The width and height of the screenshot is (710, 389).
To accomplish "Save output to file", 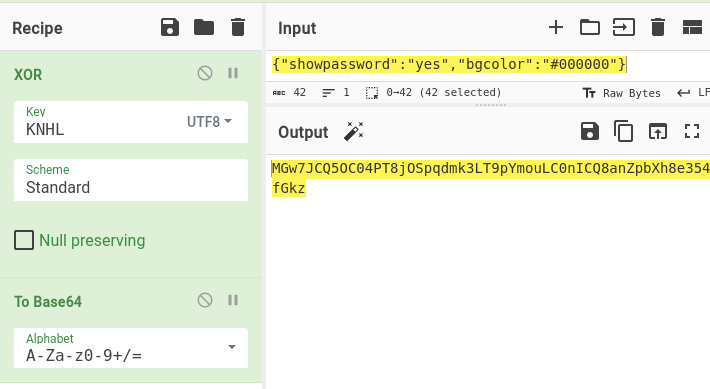I will click(x=590, y=131).
